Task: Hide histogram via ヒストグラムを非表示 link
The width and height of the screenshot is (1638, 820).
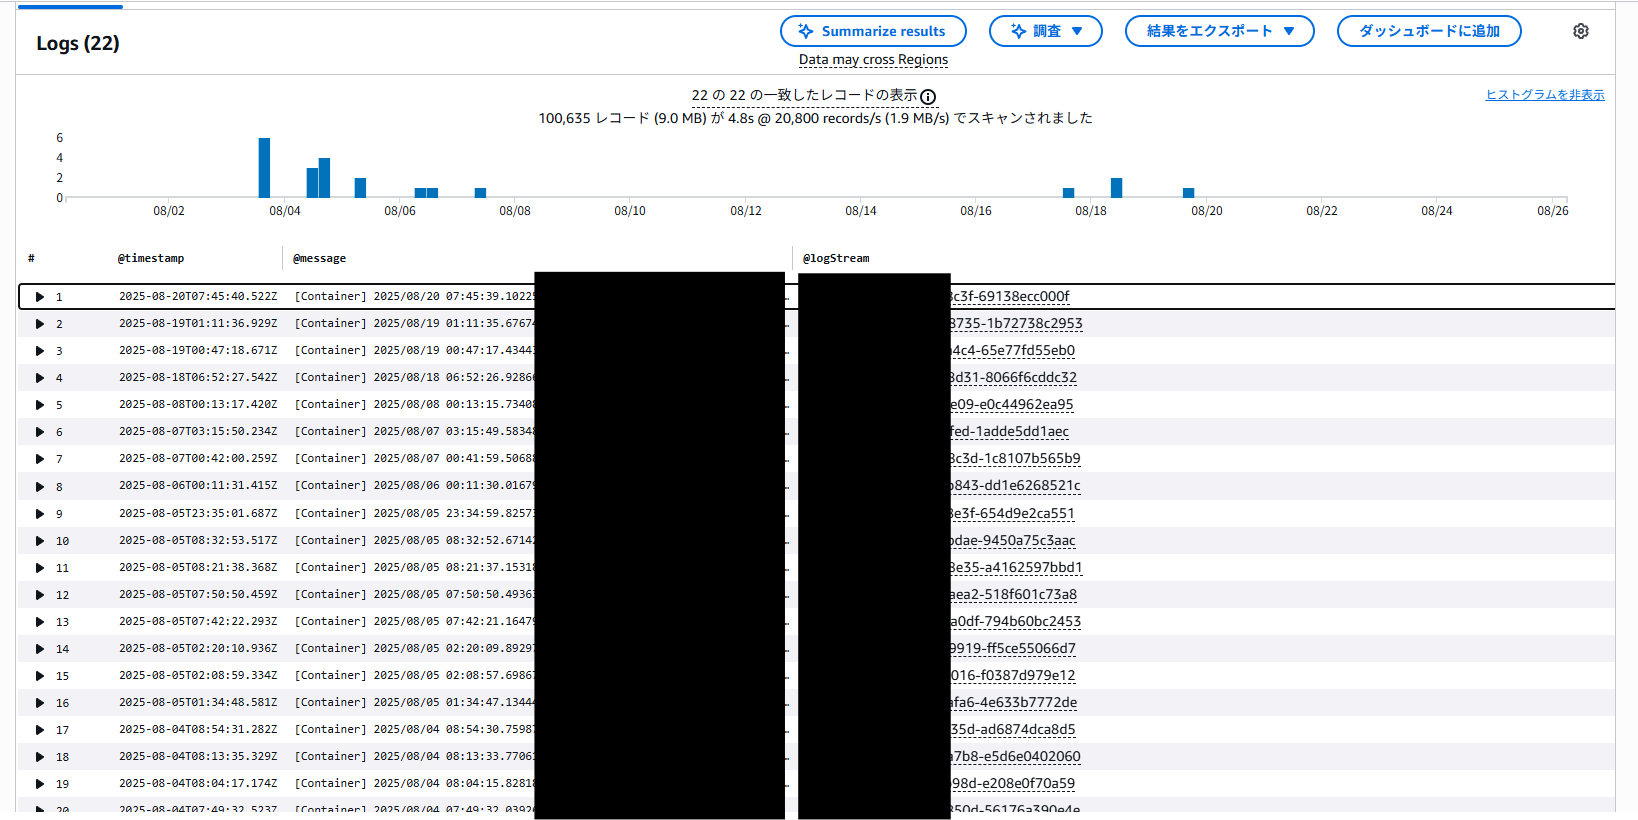Action: coord(1544,95)
